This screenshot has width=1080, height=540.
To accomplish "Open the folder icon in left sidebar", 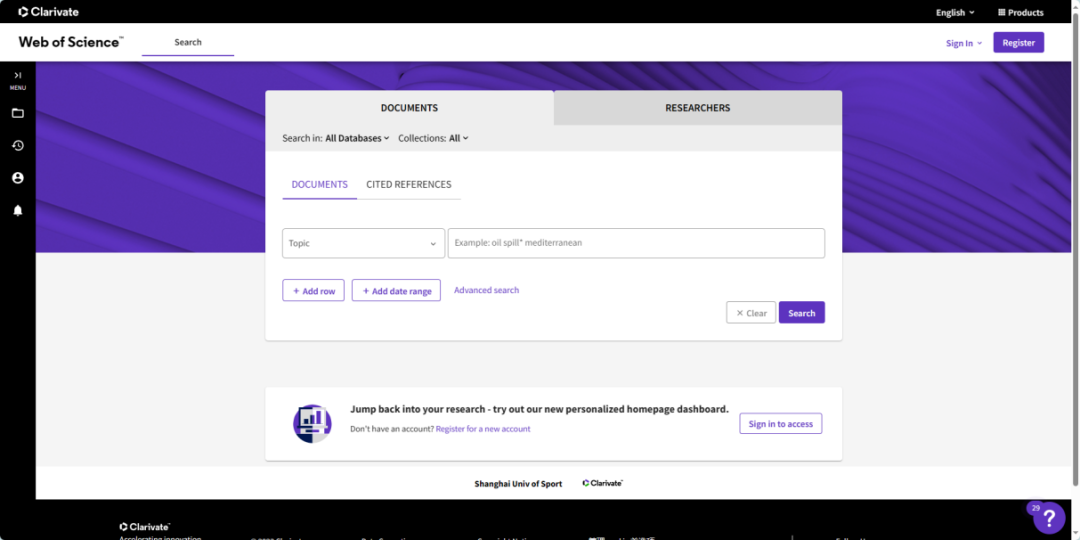I will click(x=18, y=113).
